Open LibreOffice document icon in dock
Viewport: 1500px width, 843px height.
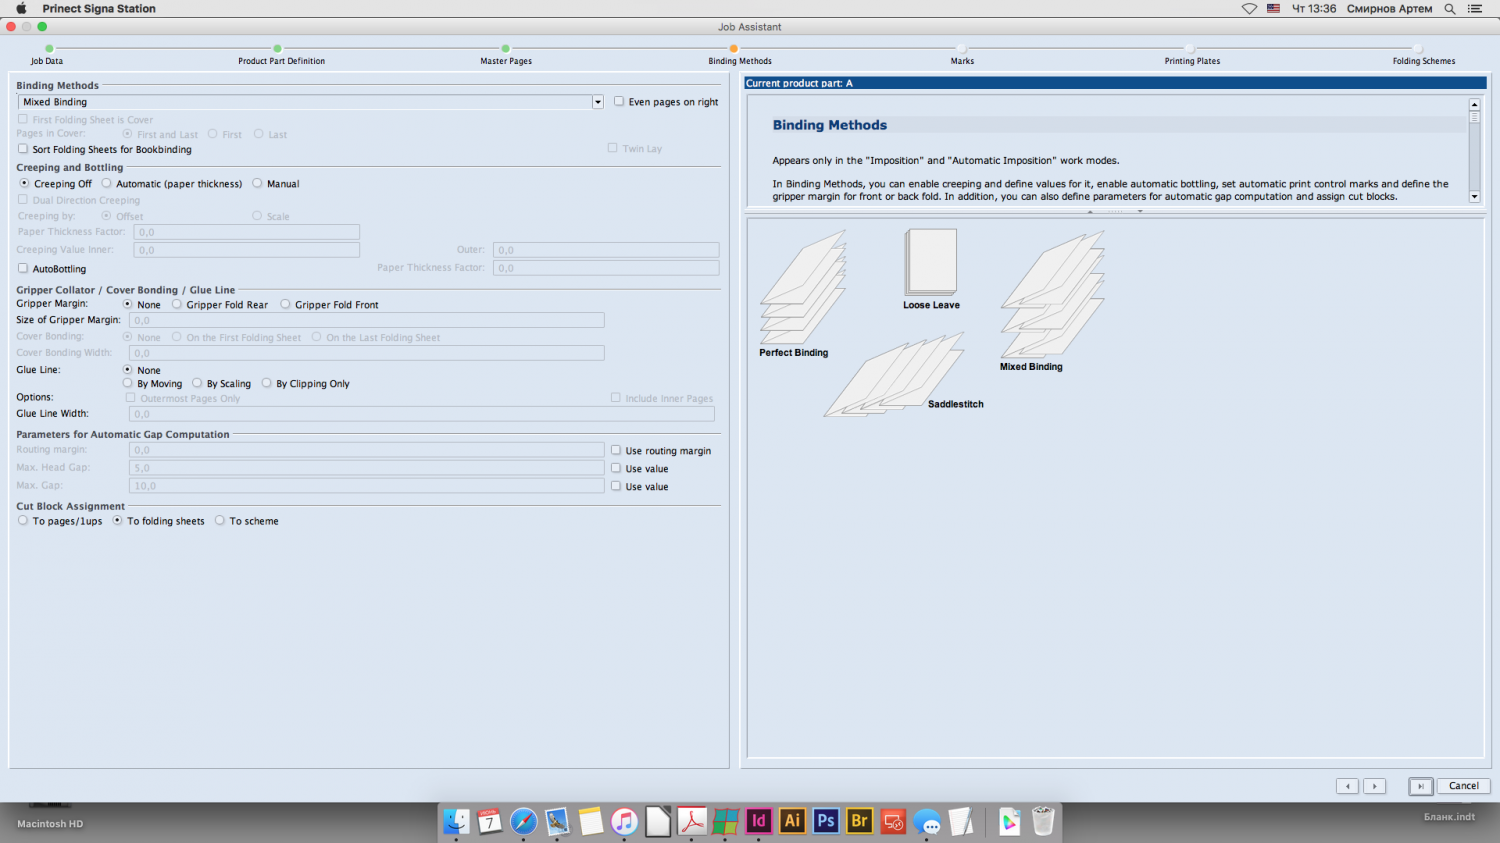658,821
